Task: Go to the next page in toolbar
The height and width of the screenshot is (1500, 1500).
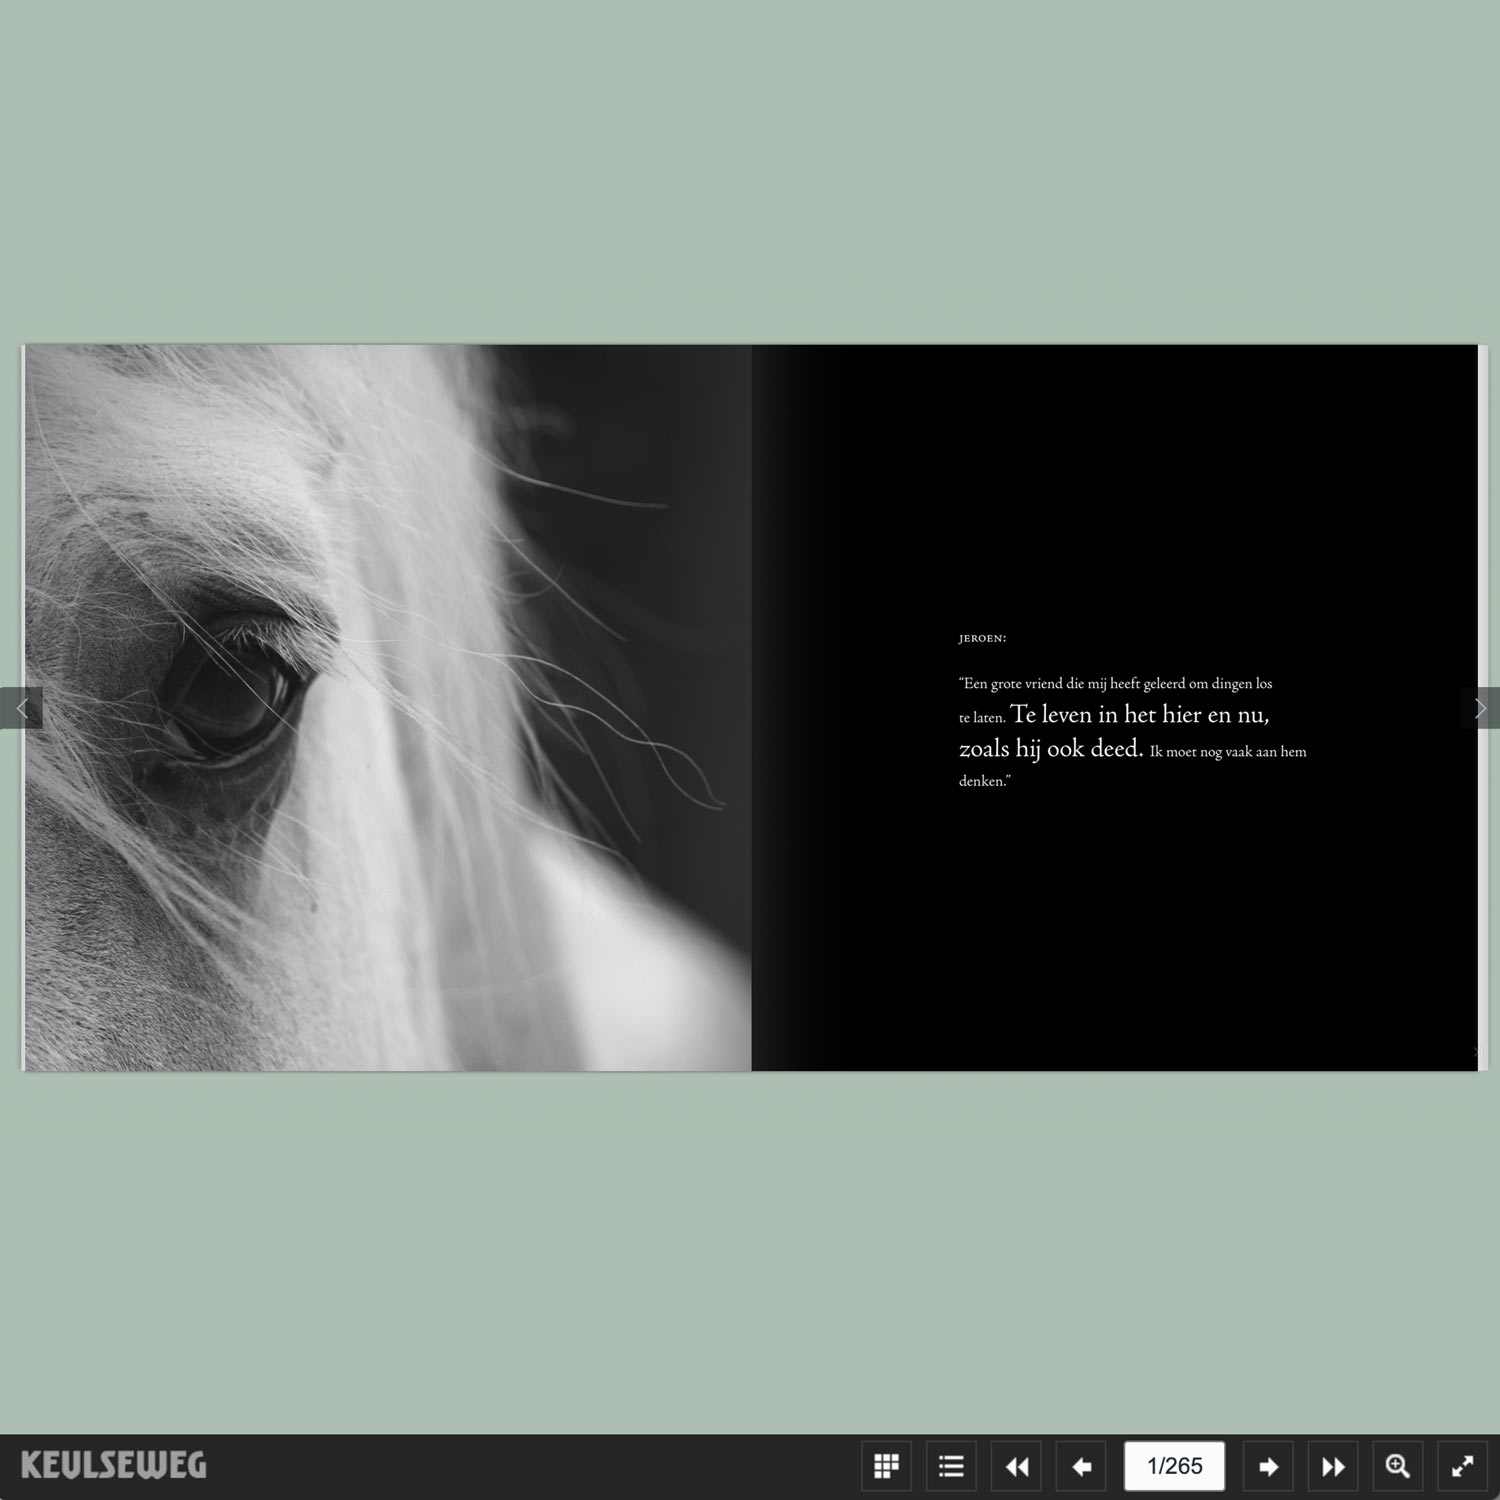Action: pos(1268,1466)
